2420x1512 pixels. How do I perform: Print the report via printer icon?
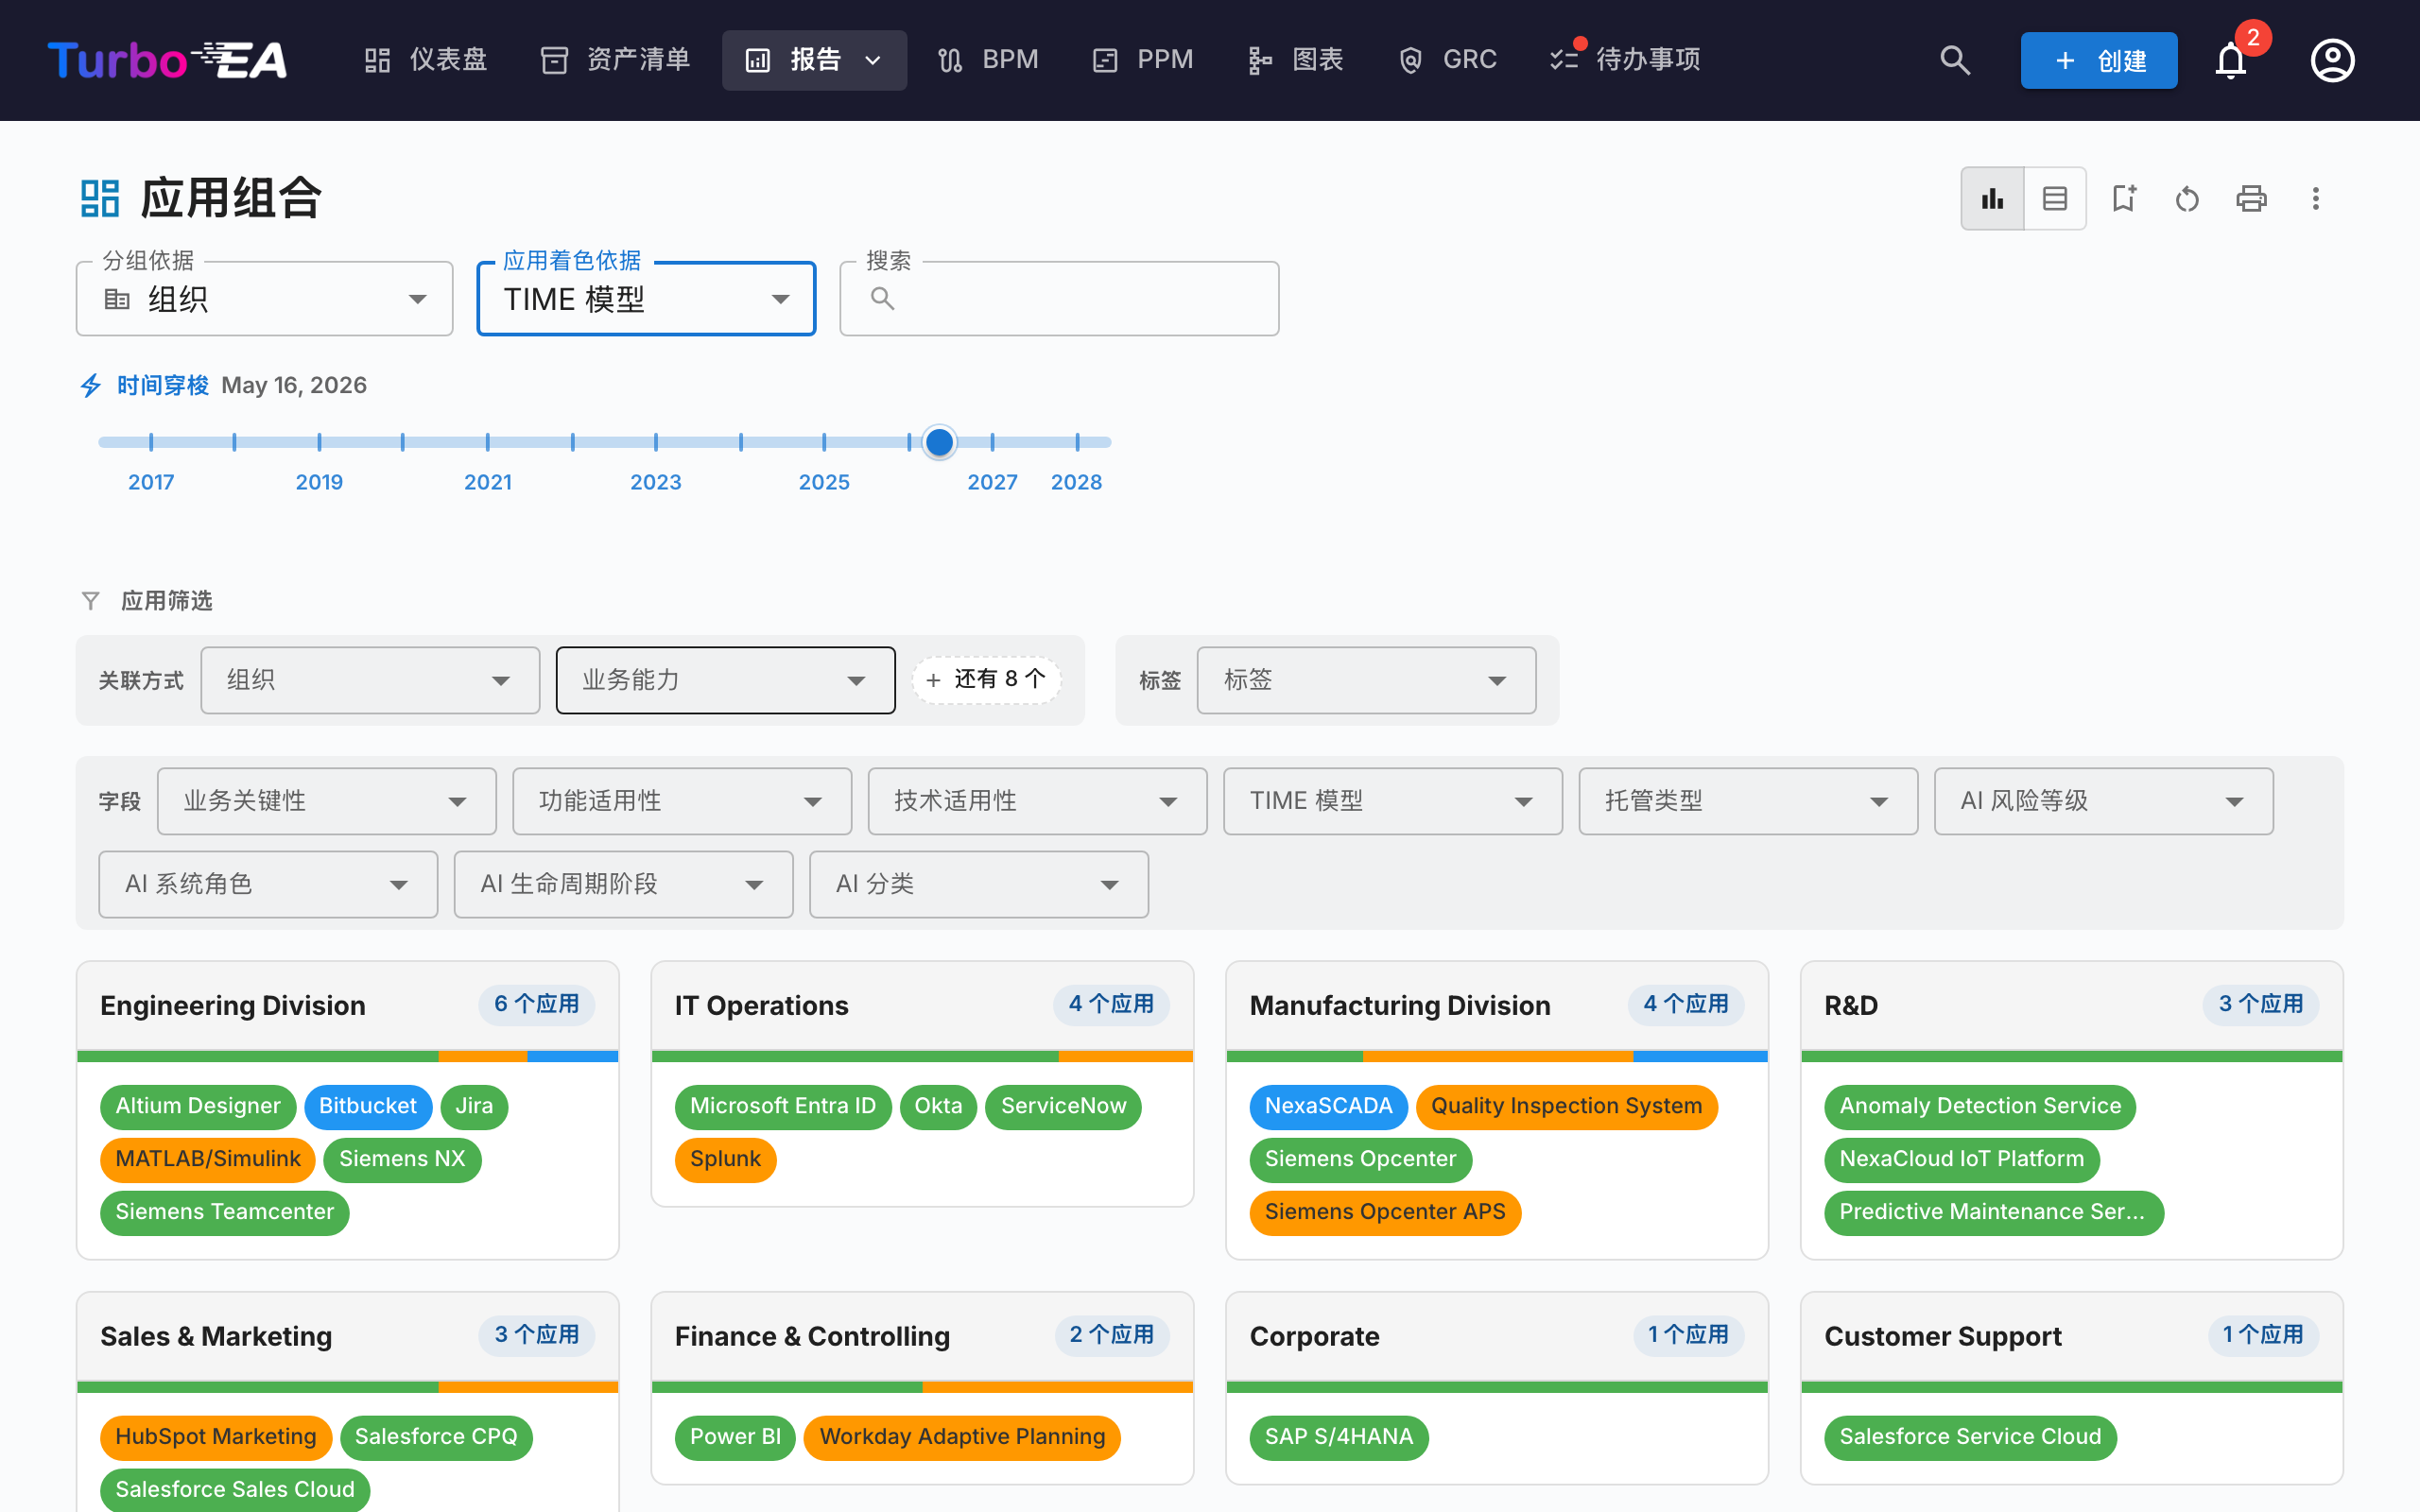(x=2251, y=198)
